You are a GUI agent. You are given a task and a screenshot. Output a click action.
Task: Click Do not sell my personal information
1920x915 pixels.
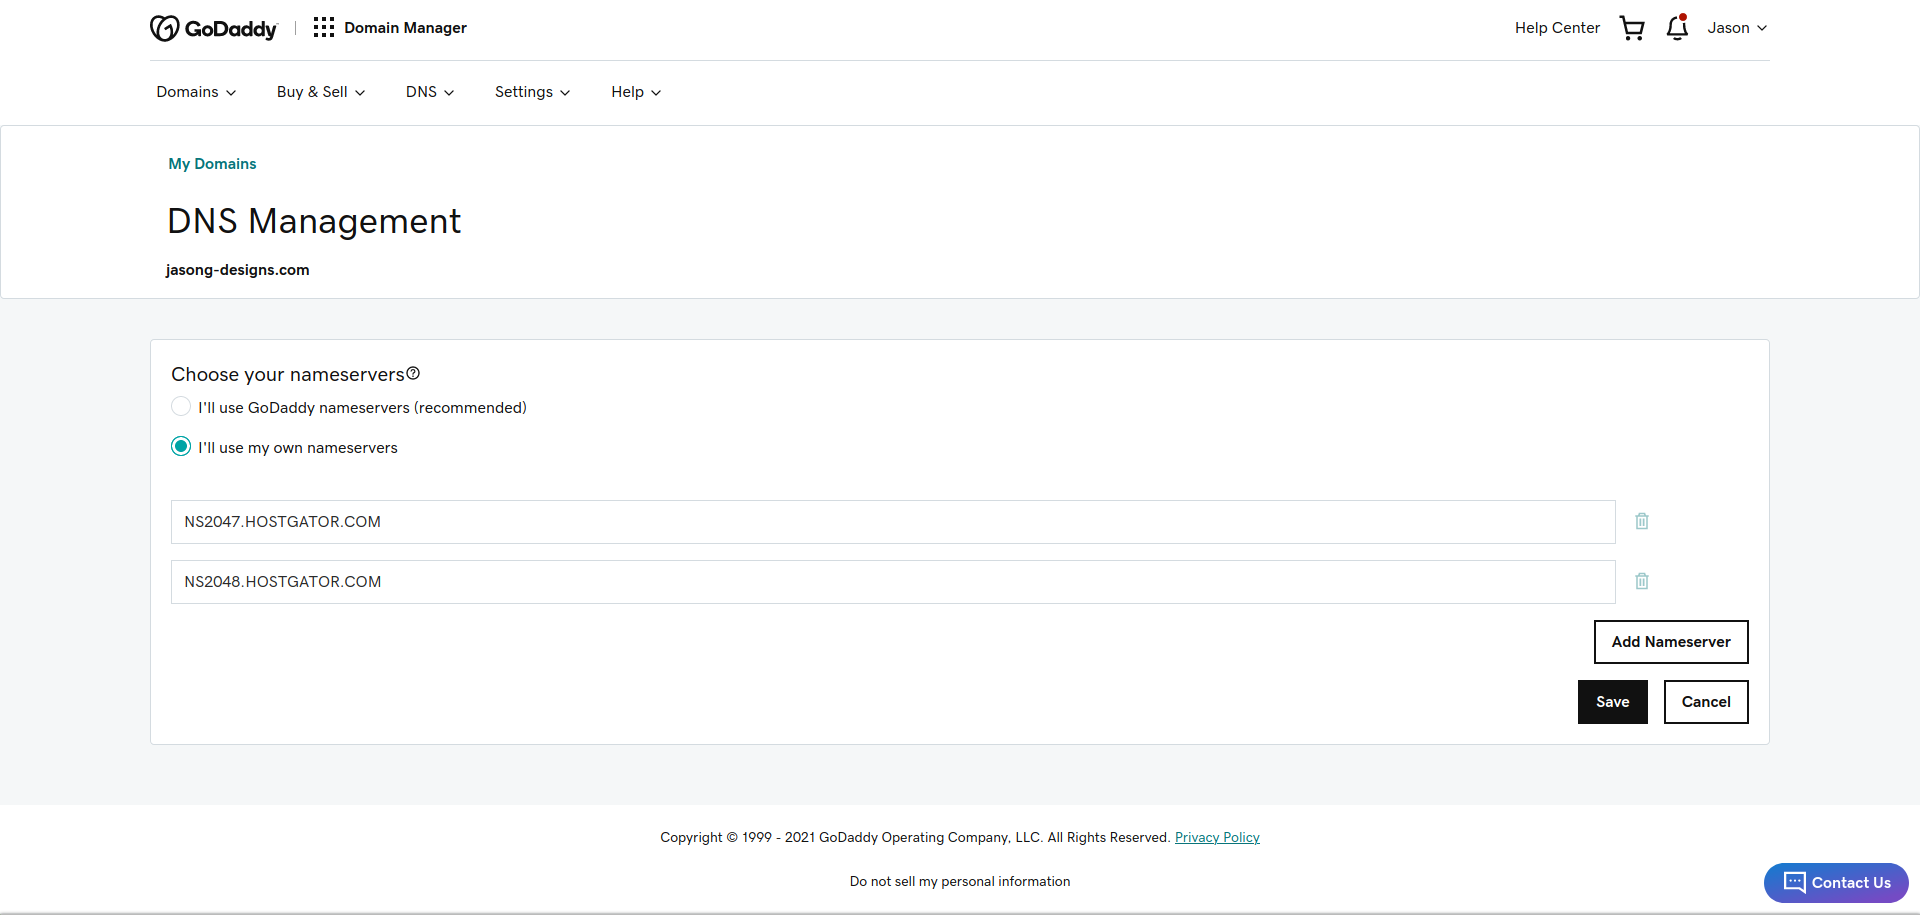[x=960, y=882]
